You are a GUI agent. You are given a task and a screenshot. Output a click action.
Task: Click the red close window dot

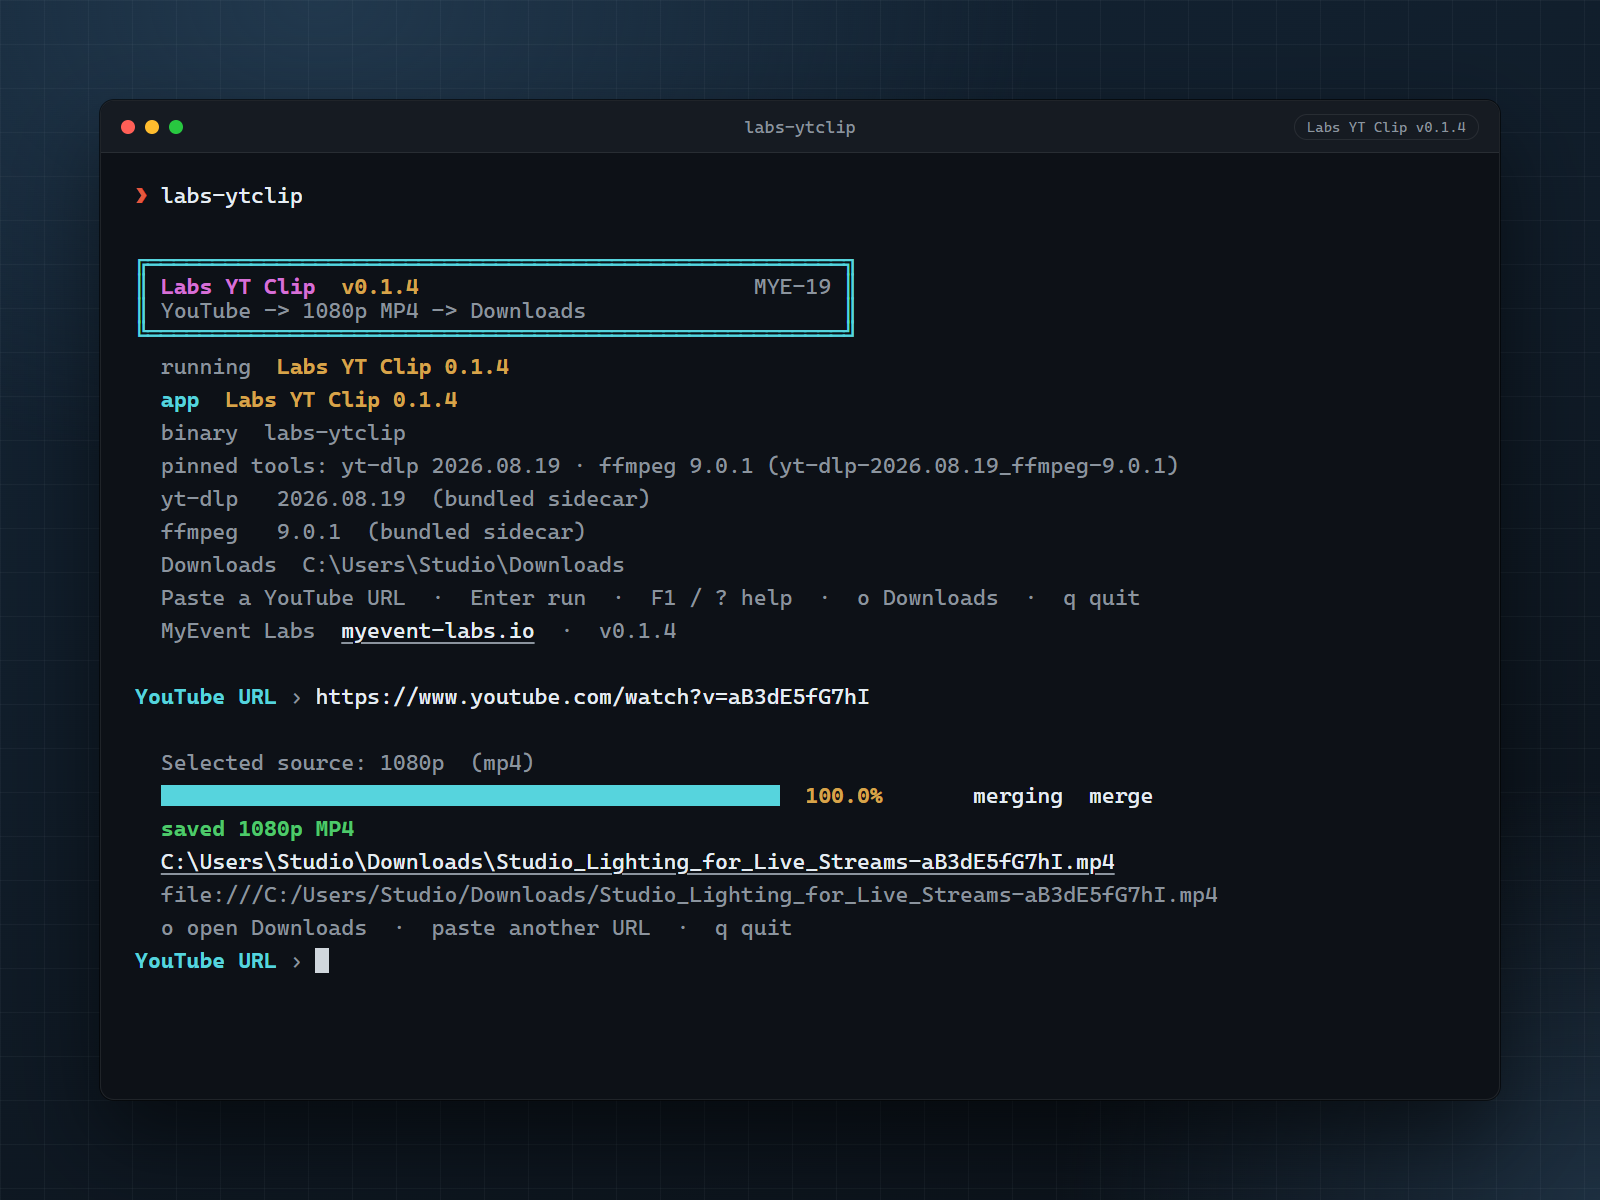[128, 127]
